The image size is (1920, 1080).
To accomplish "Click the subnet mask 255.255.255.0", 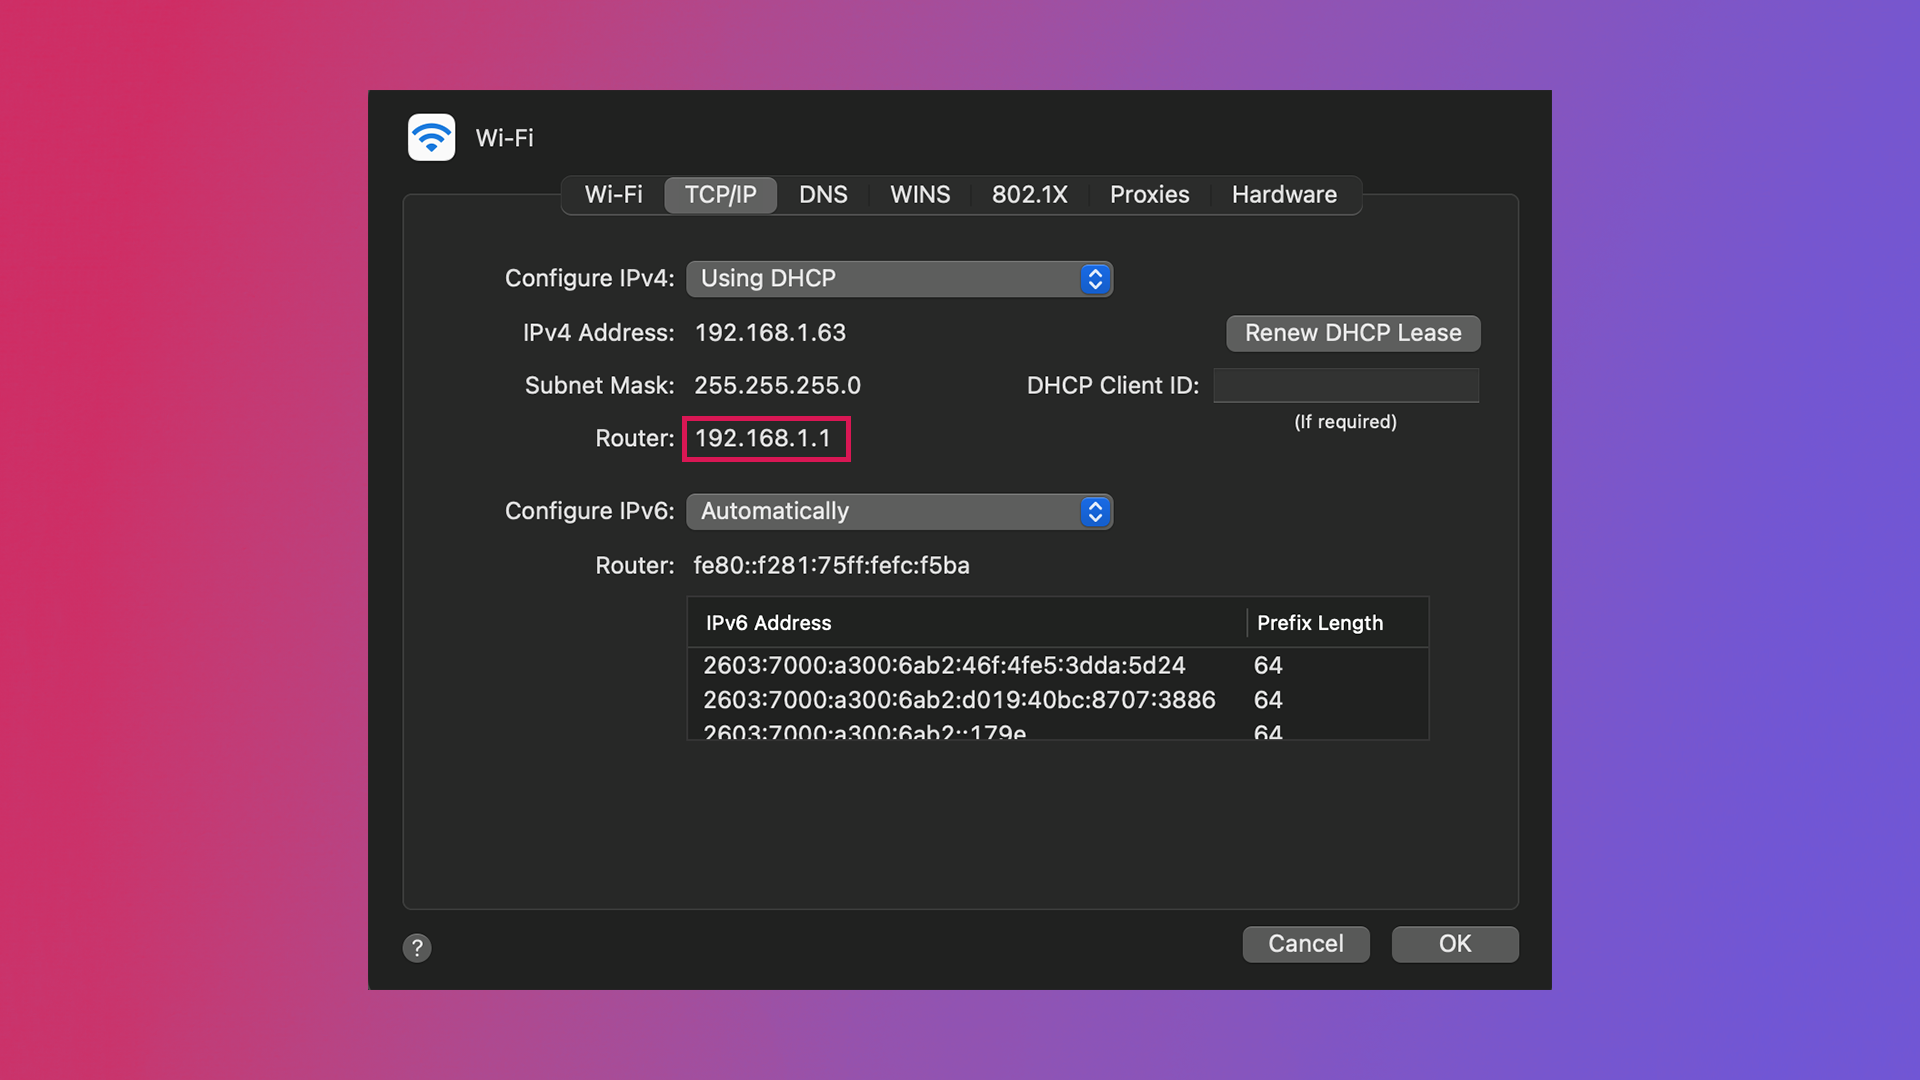I will click(x=777, y=386).
